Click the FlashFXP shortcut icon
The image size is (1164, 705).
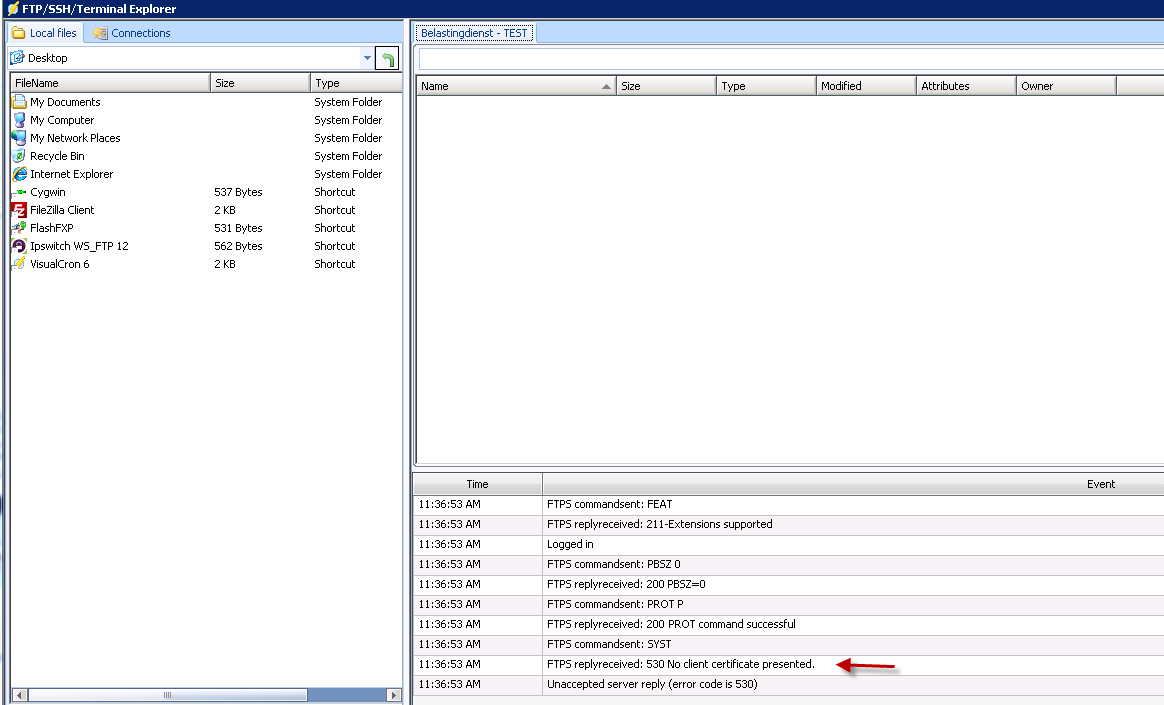click(19, 228)
